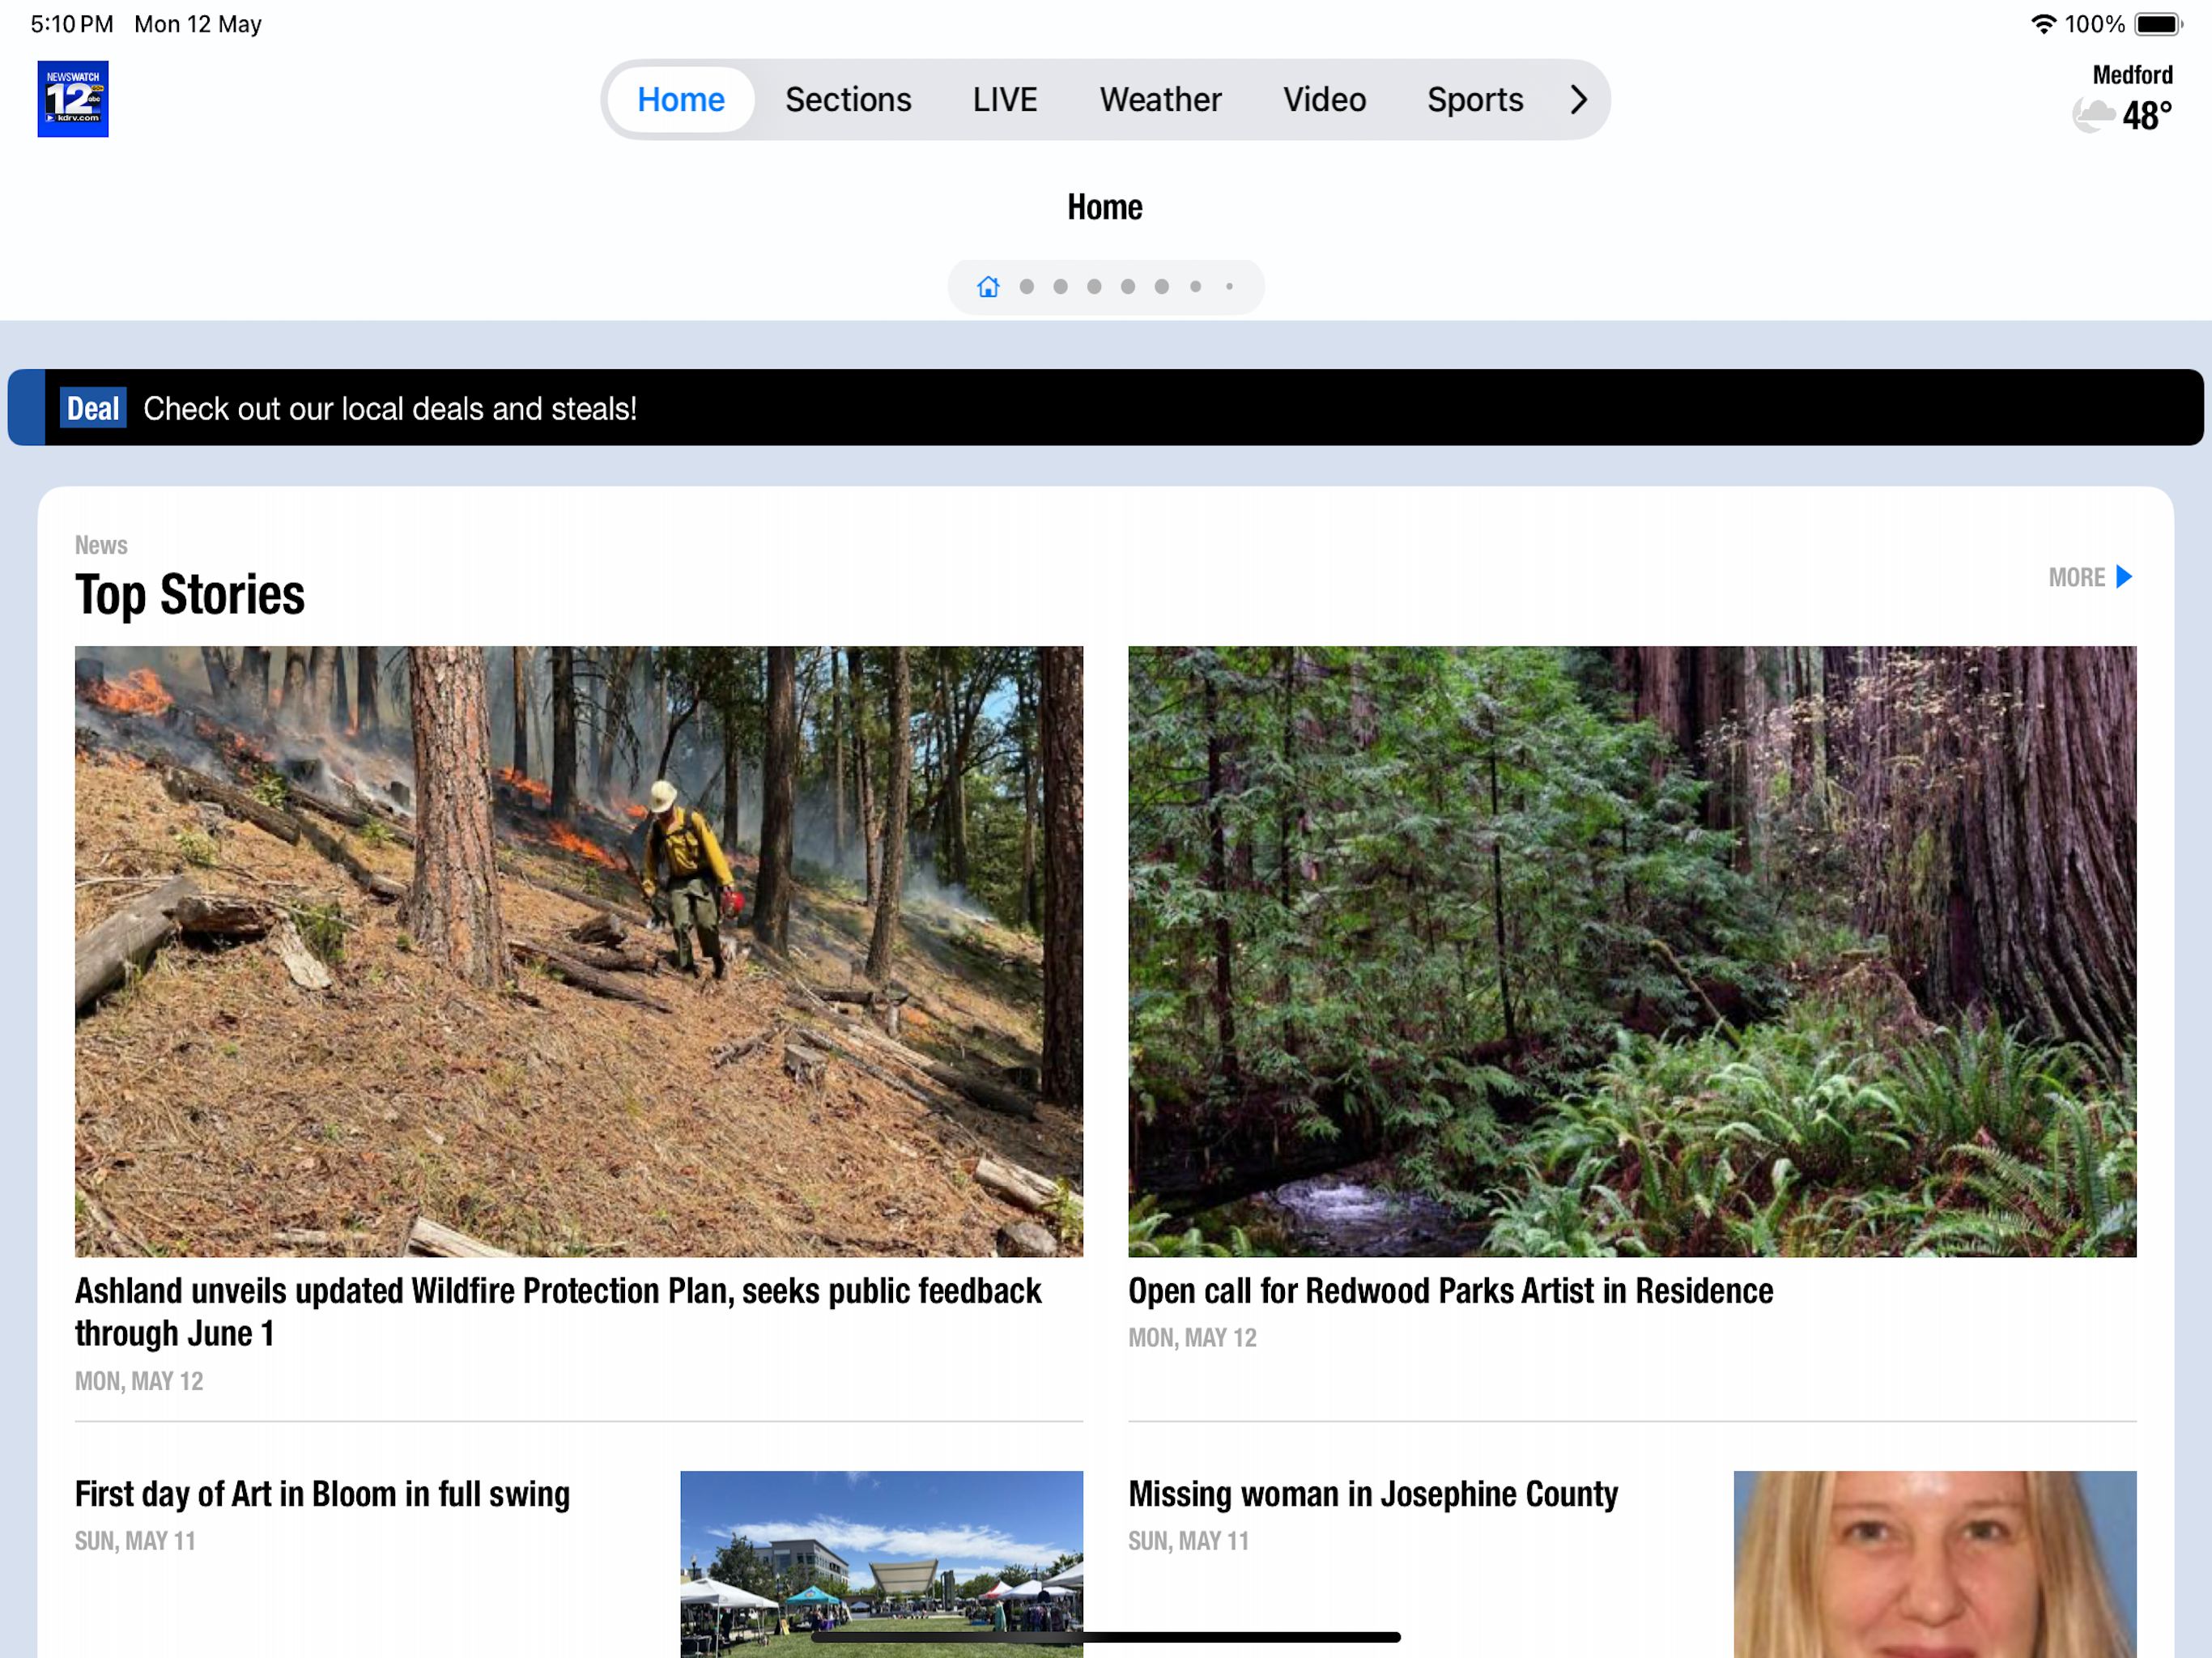Tap the battery indicator icon

tap(2157, 24)
